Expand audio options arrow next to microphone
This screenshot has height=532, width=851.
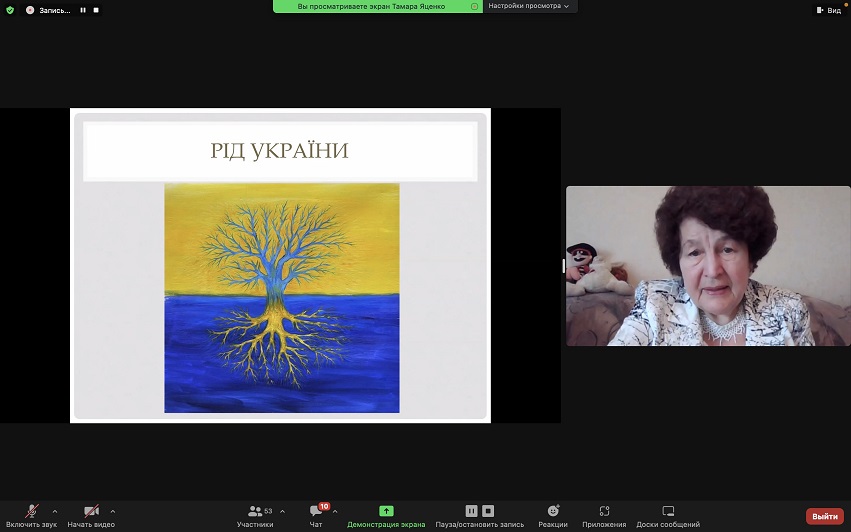coord(55,511)
